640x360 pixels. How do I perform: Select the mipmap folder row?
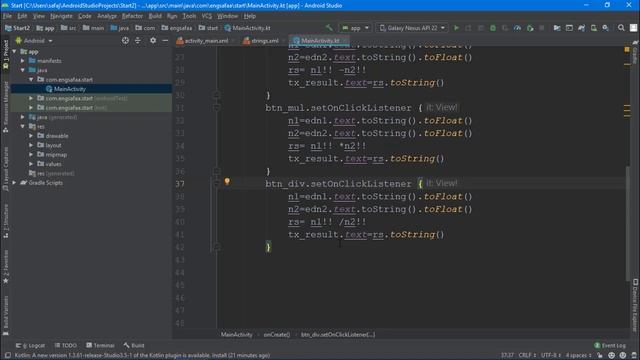91,155
